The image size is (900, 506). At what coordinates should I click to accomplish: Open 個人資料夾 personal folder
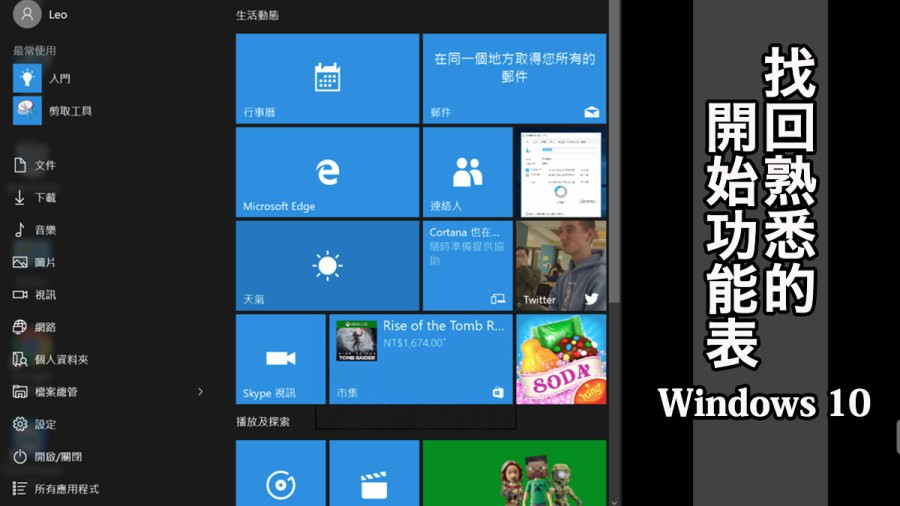click(51, 360)
